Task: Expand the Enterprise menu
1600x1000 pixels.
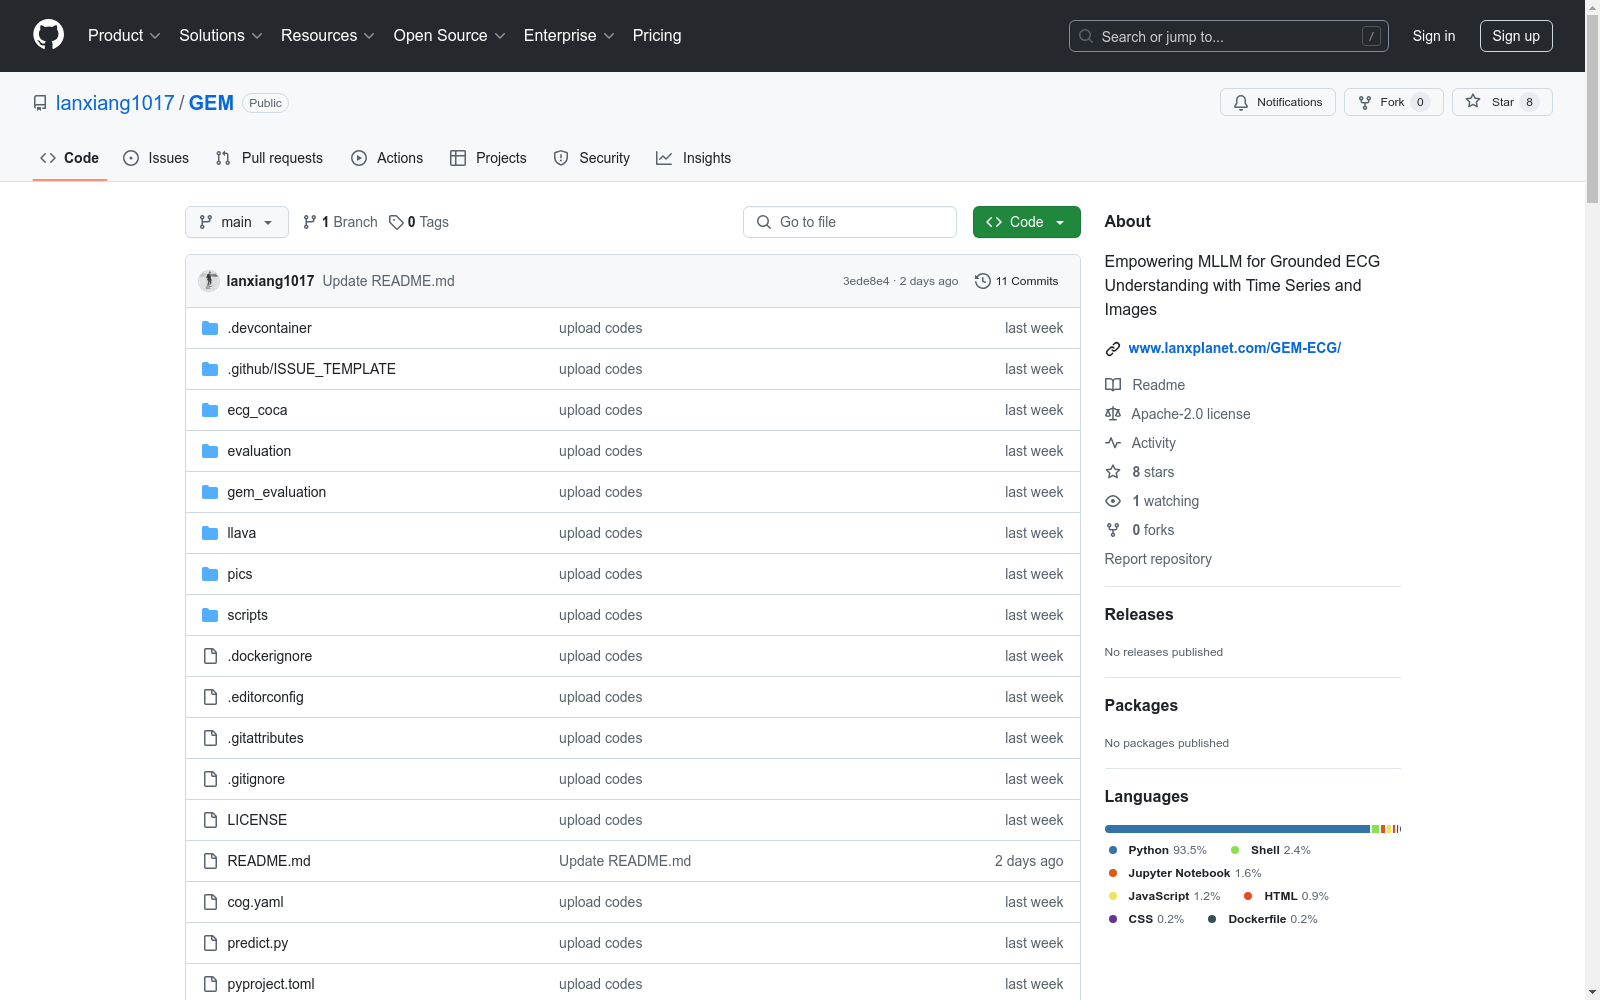Action: (569, 36)
